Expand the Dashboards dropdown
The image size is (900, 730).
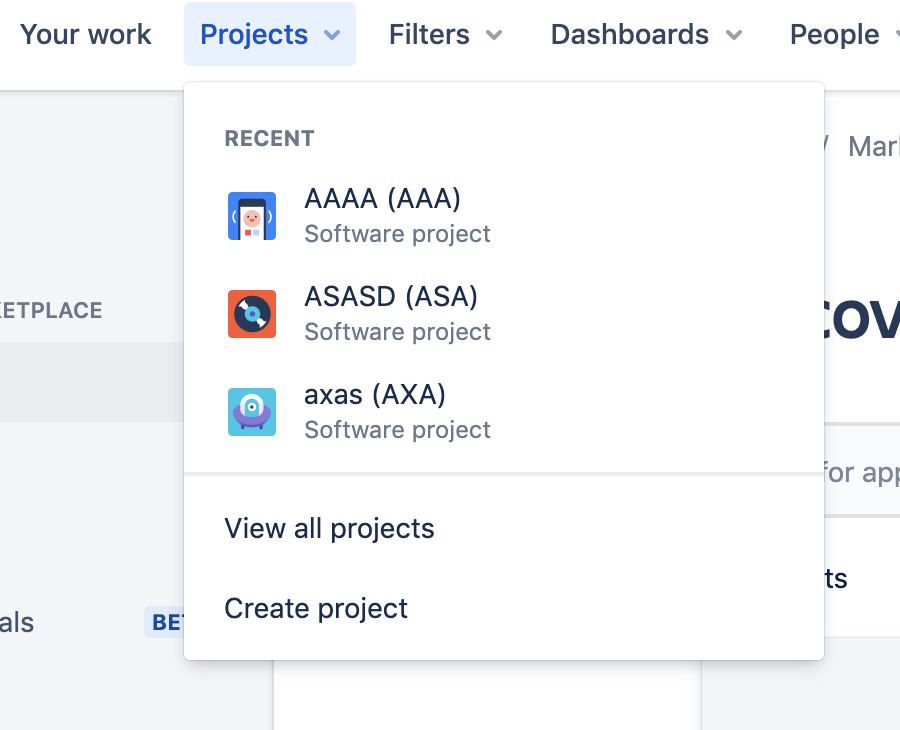click(x=646, y=34)
